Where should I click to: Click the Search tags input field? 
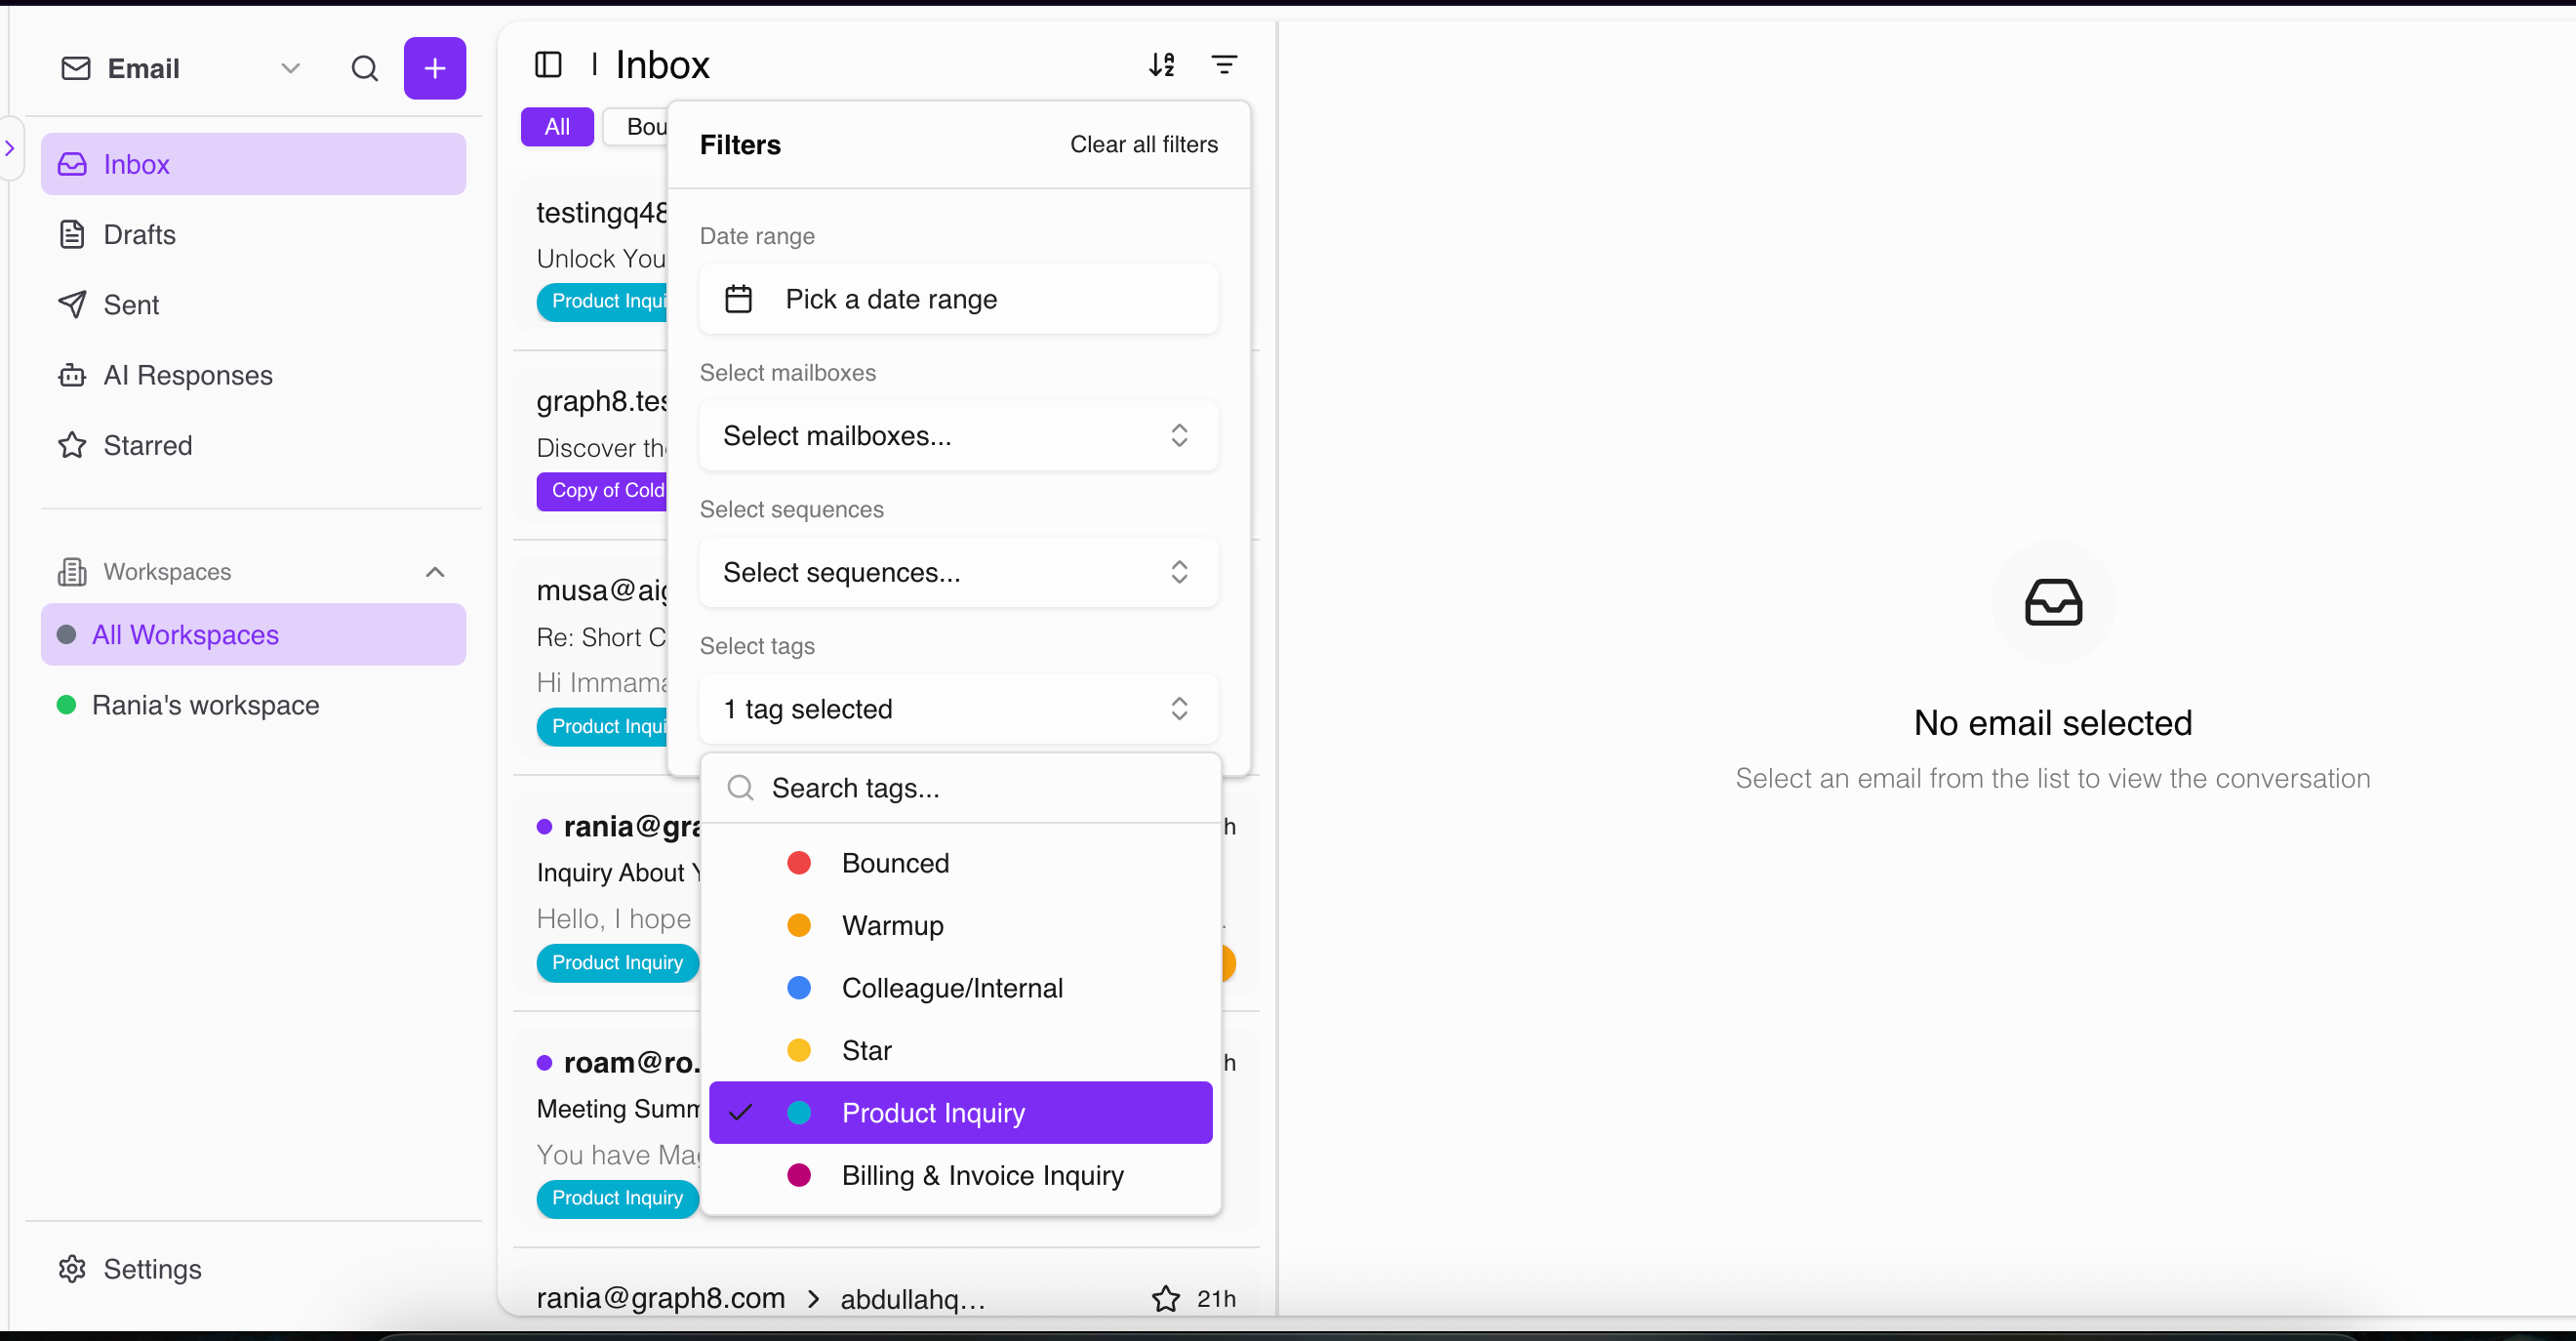(x=960, y=788)
